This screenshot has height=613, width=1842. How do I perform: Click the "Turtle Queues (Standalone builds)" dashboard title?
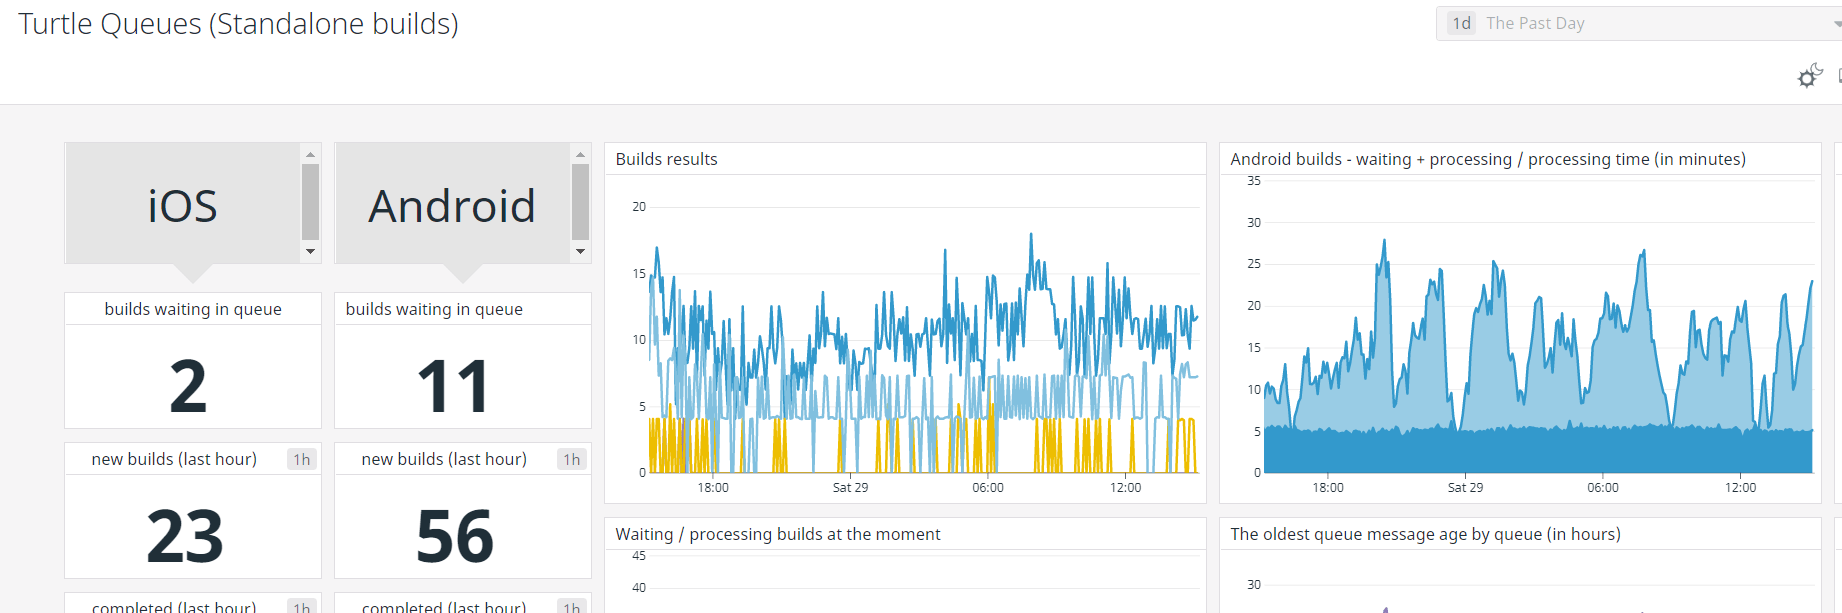[238, 24]
